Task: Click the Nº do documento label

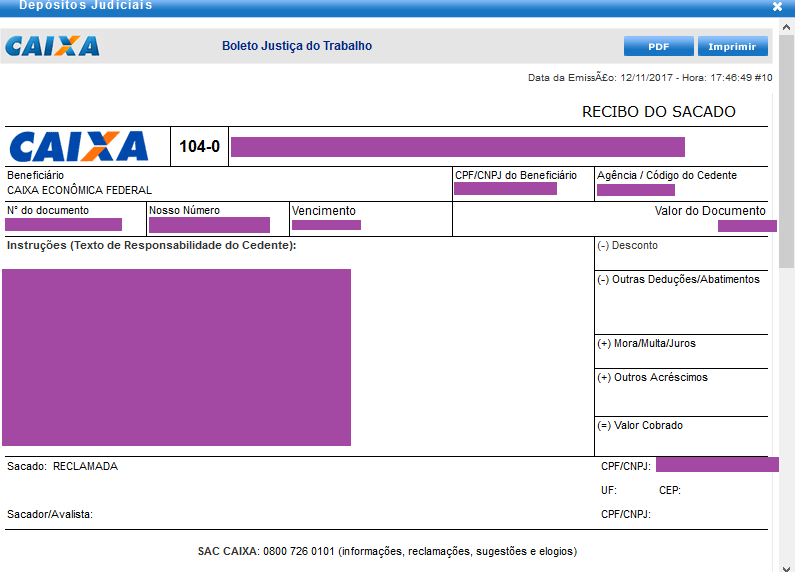Action: click(48, 210)
